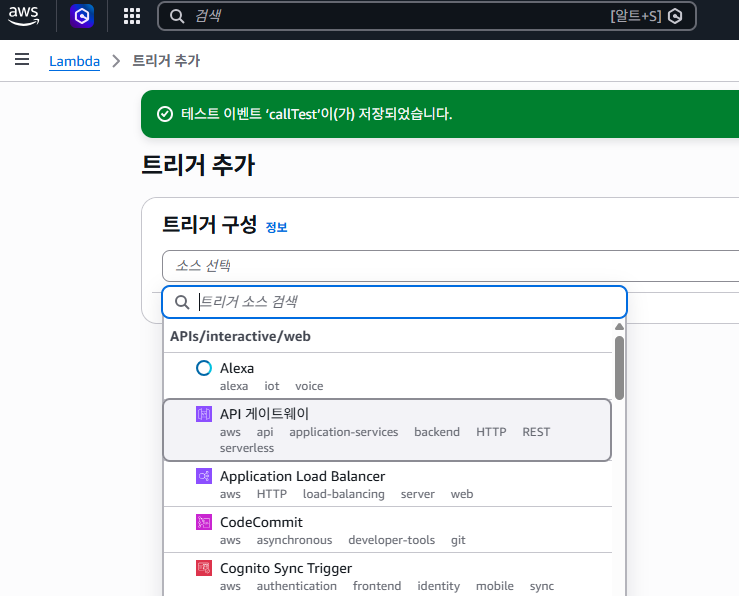739x596 pixels.
Task: Select Cognito Sync Trigger option
Action: point(387,575)
